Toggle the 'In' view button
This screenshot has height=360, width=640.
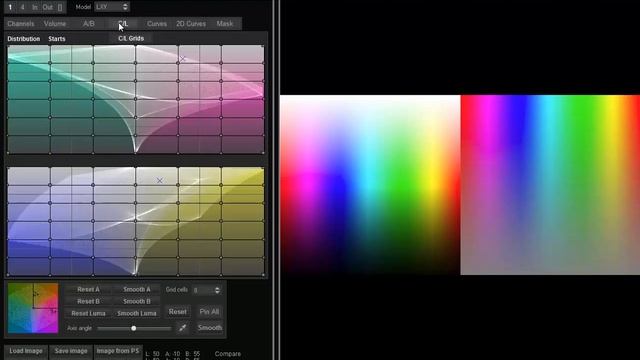click(x=35, y=7)
